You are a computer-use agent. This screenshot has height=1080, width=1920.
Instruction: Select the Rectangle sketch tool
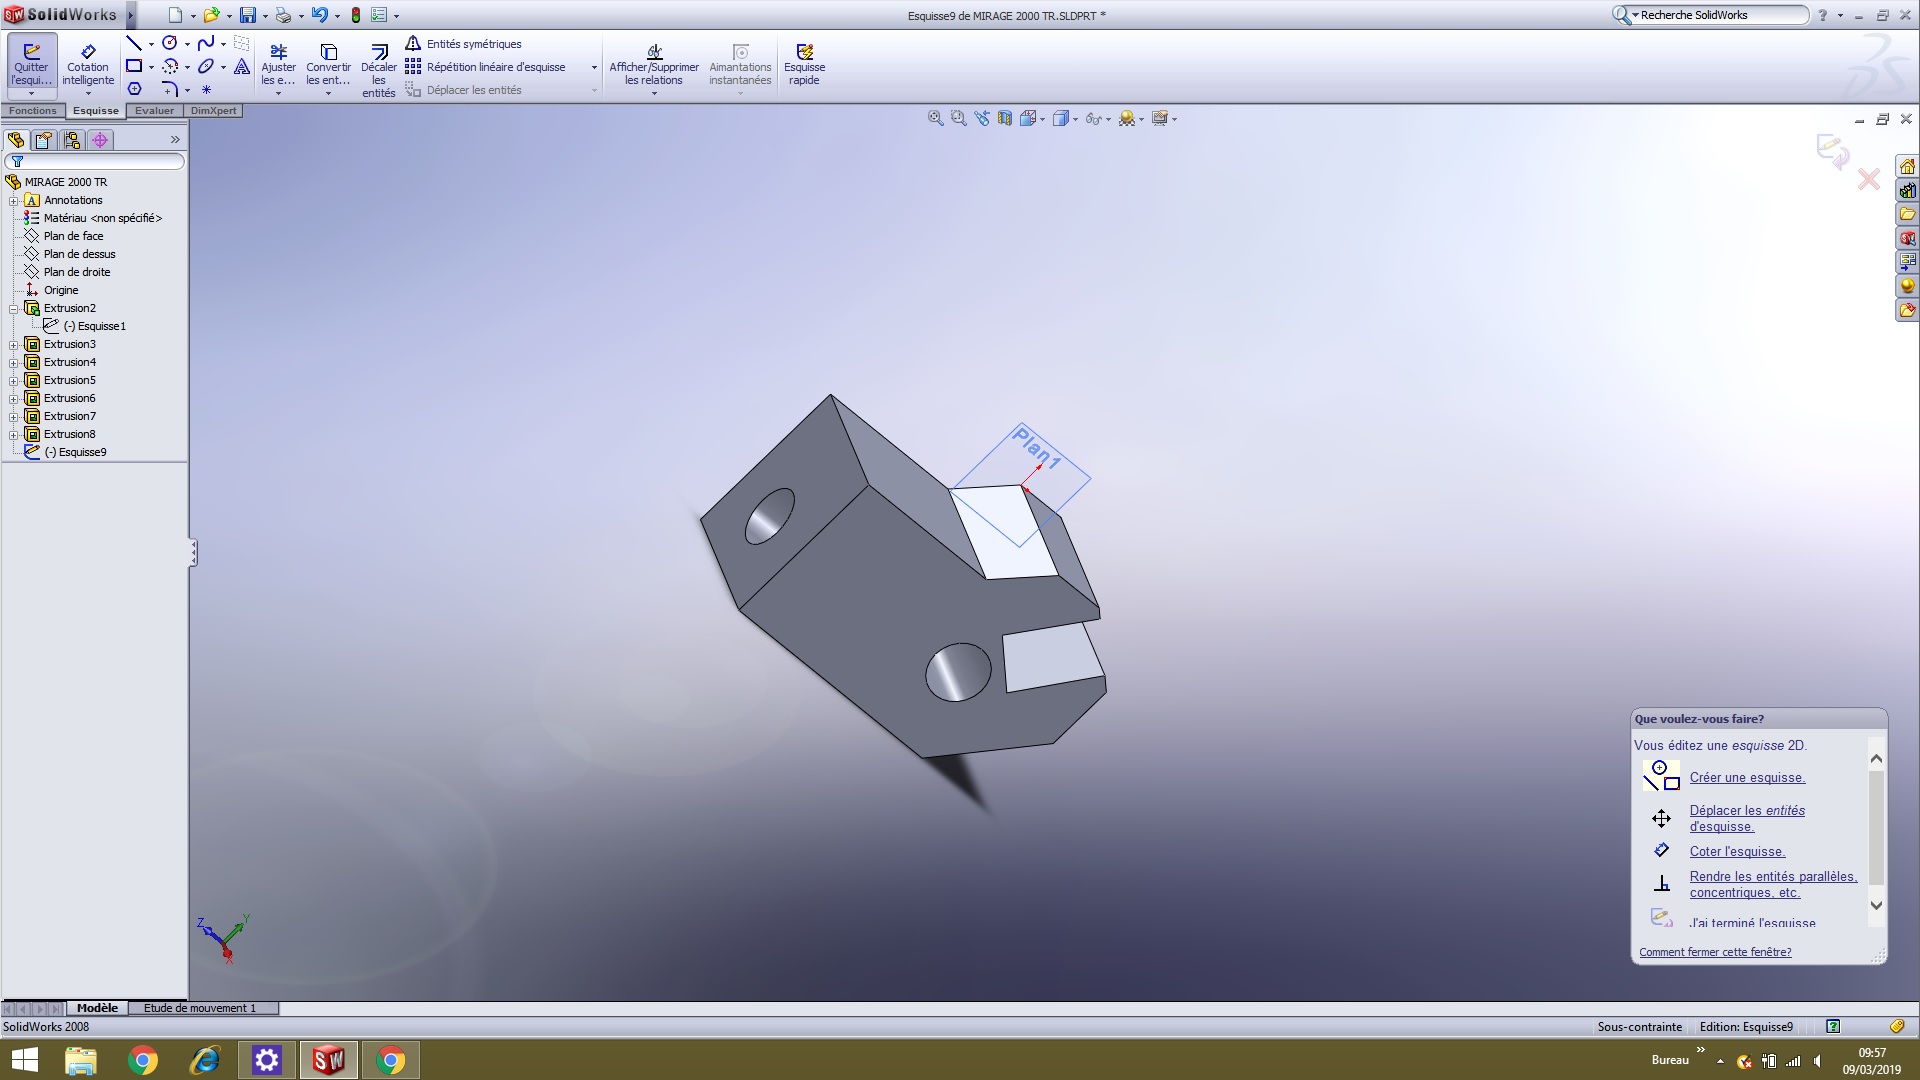134,66
